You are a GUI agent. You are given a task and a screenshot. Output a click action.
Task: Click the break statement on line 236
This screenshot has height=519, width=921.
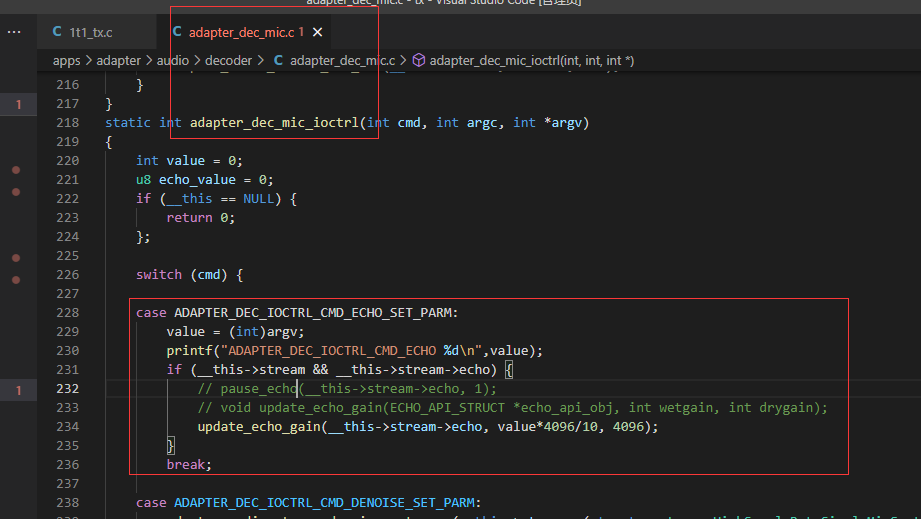click(x=189, y=464)
